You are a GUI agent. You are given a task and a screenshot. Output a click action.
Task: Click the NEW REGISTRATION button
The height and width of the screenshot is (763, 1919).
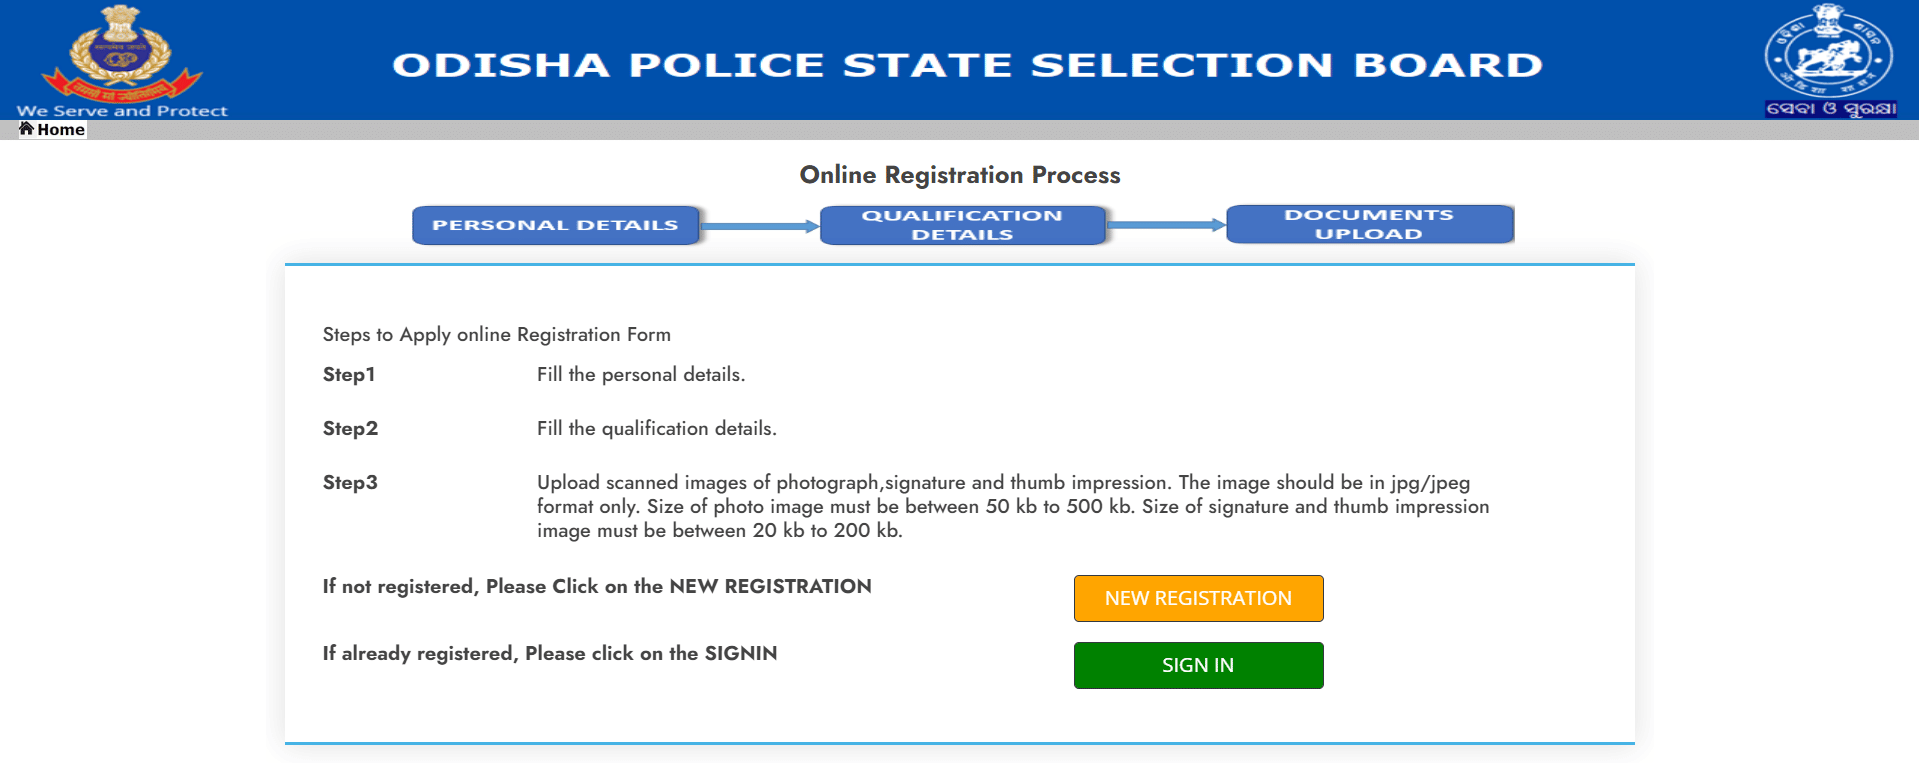click(x=1198, y=598)
